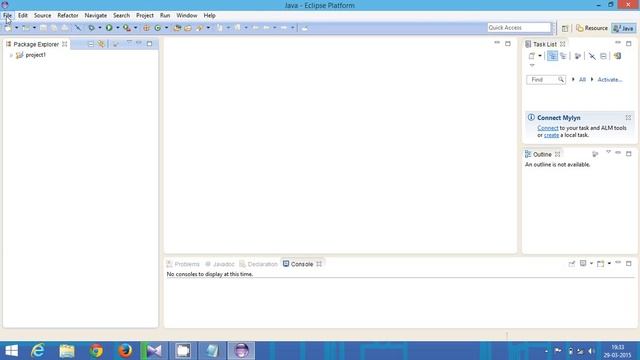
Task: Click Focus on Workweek icon in Task List
Action: [578, 56]
